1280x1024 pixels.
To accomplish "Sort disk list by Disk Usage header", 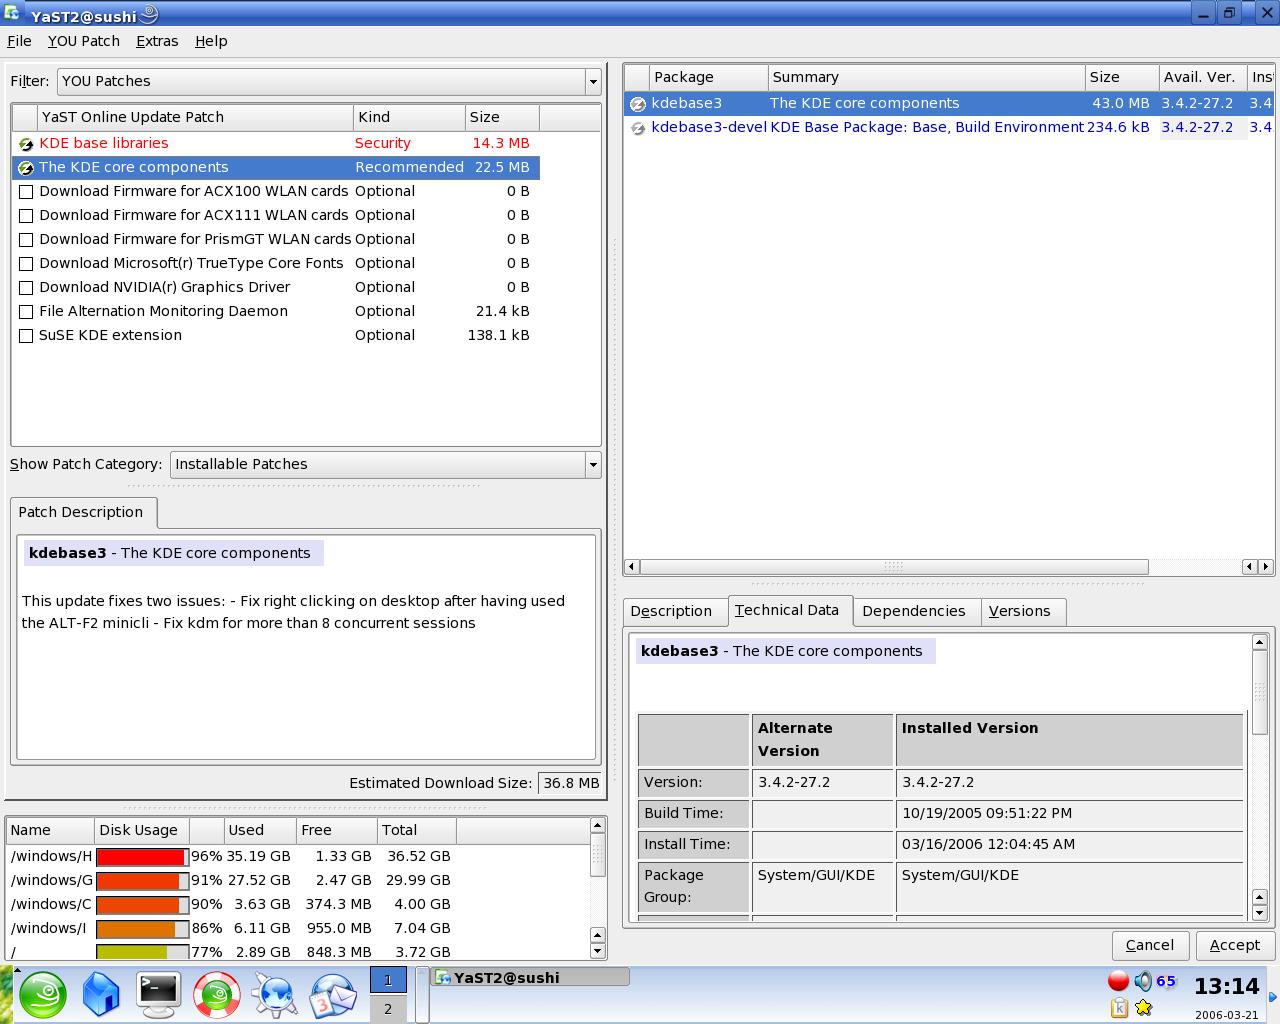I will [141, 830].
